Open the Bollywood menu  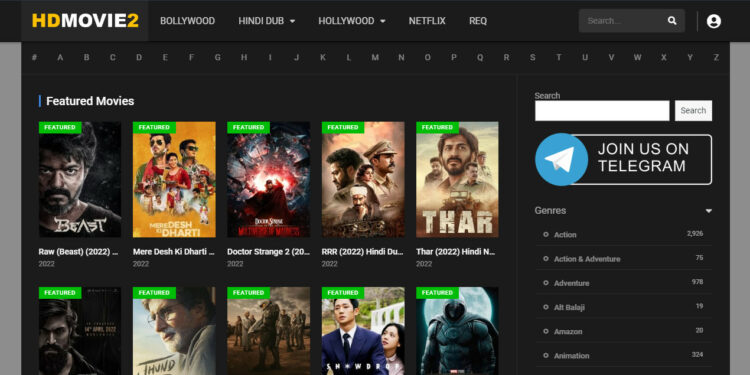click(x=188, y=21)
